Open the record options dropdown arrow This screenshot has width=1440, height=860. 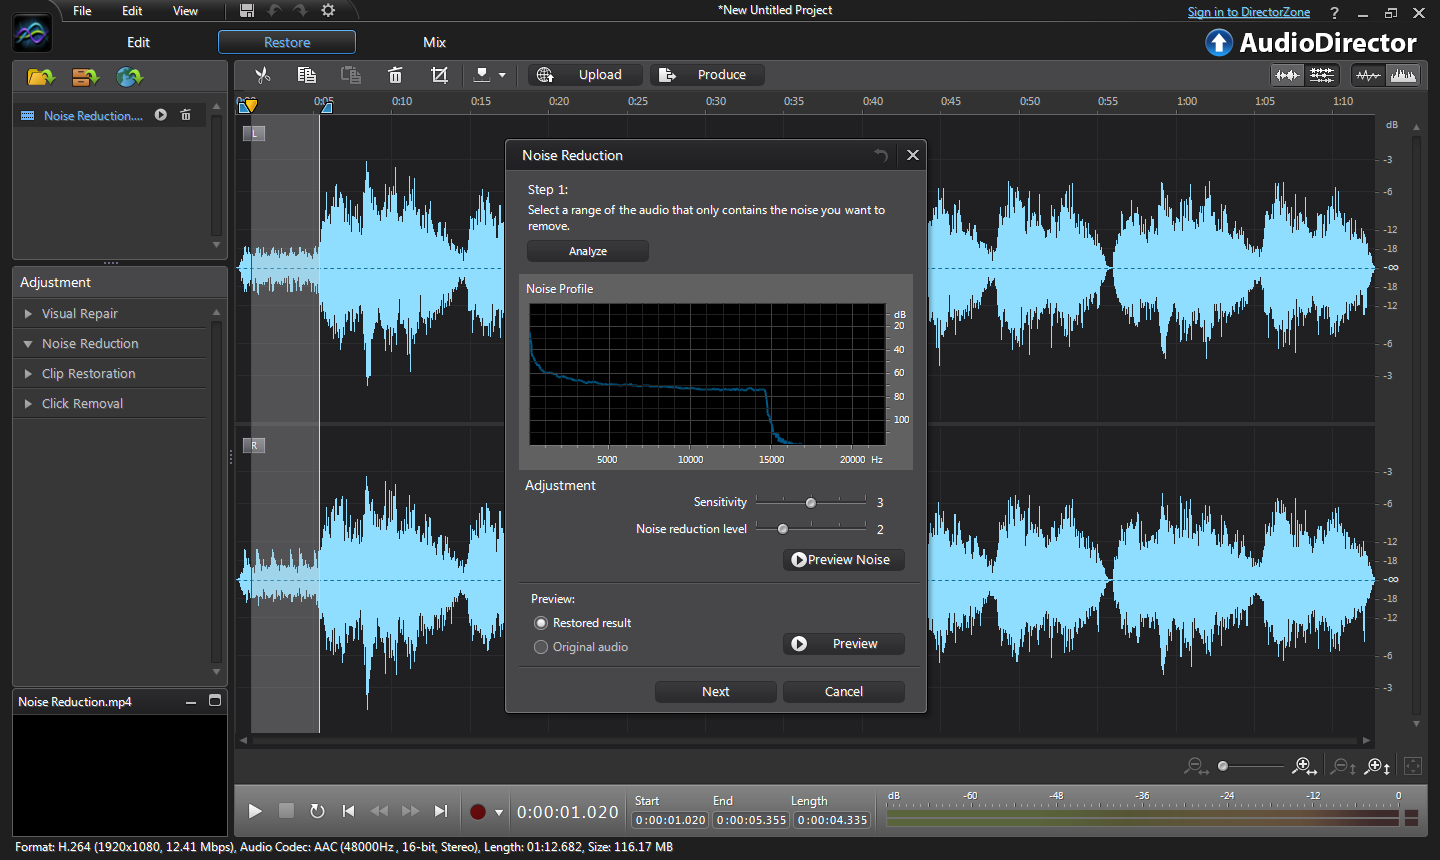pyautogui.click(x=499, y=812)
